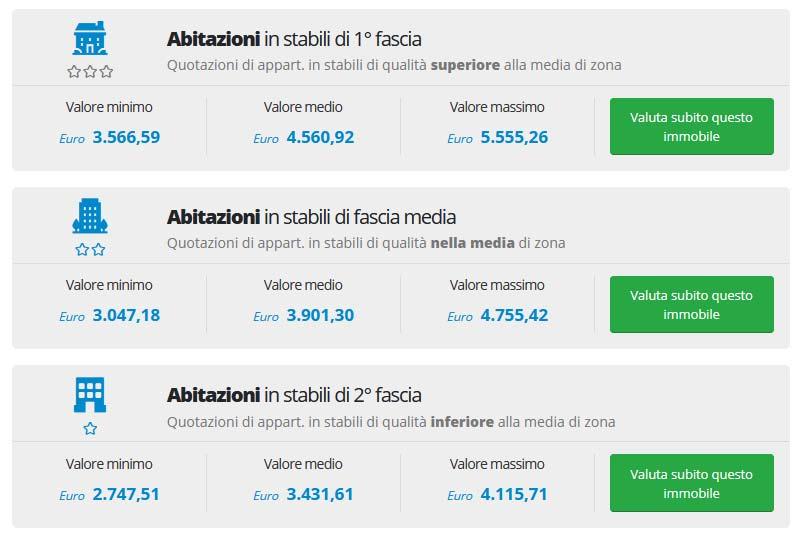Click the average value 4.560,92
Screen dimensions: 801x535
[x=320, y=137]
